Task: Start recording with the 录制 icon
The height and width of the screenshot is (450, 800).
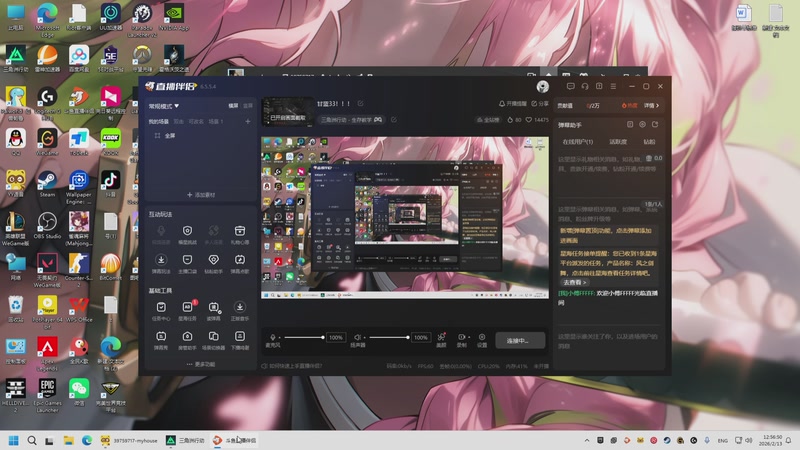Action: click(460, 340)
